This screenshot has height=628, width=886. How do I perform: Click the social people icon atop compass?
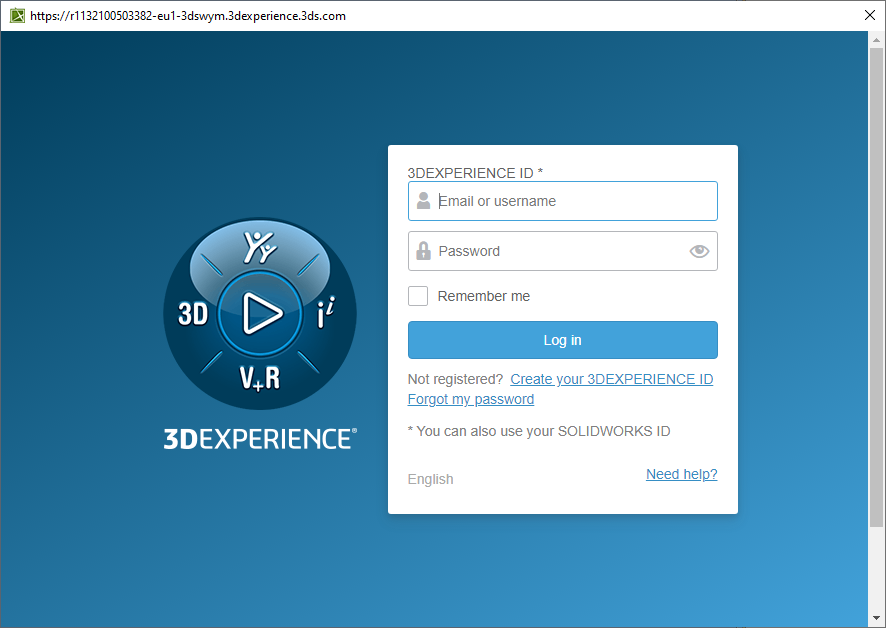[x=260, y=247]
